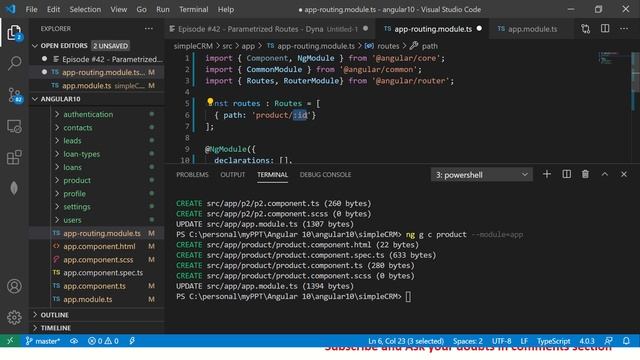Open app.component.ts in file tree
The image size is (640, 360).
[94, 286]
